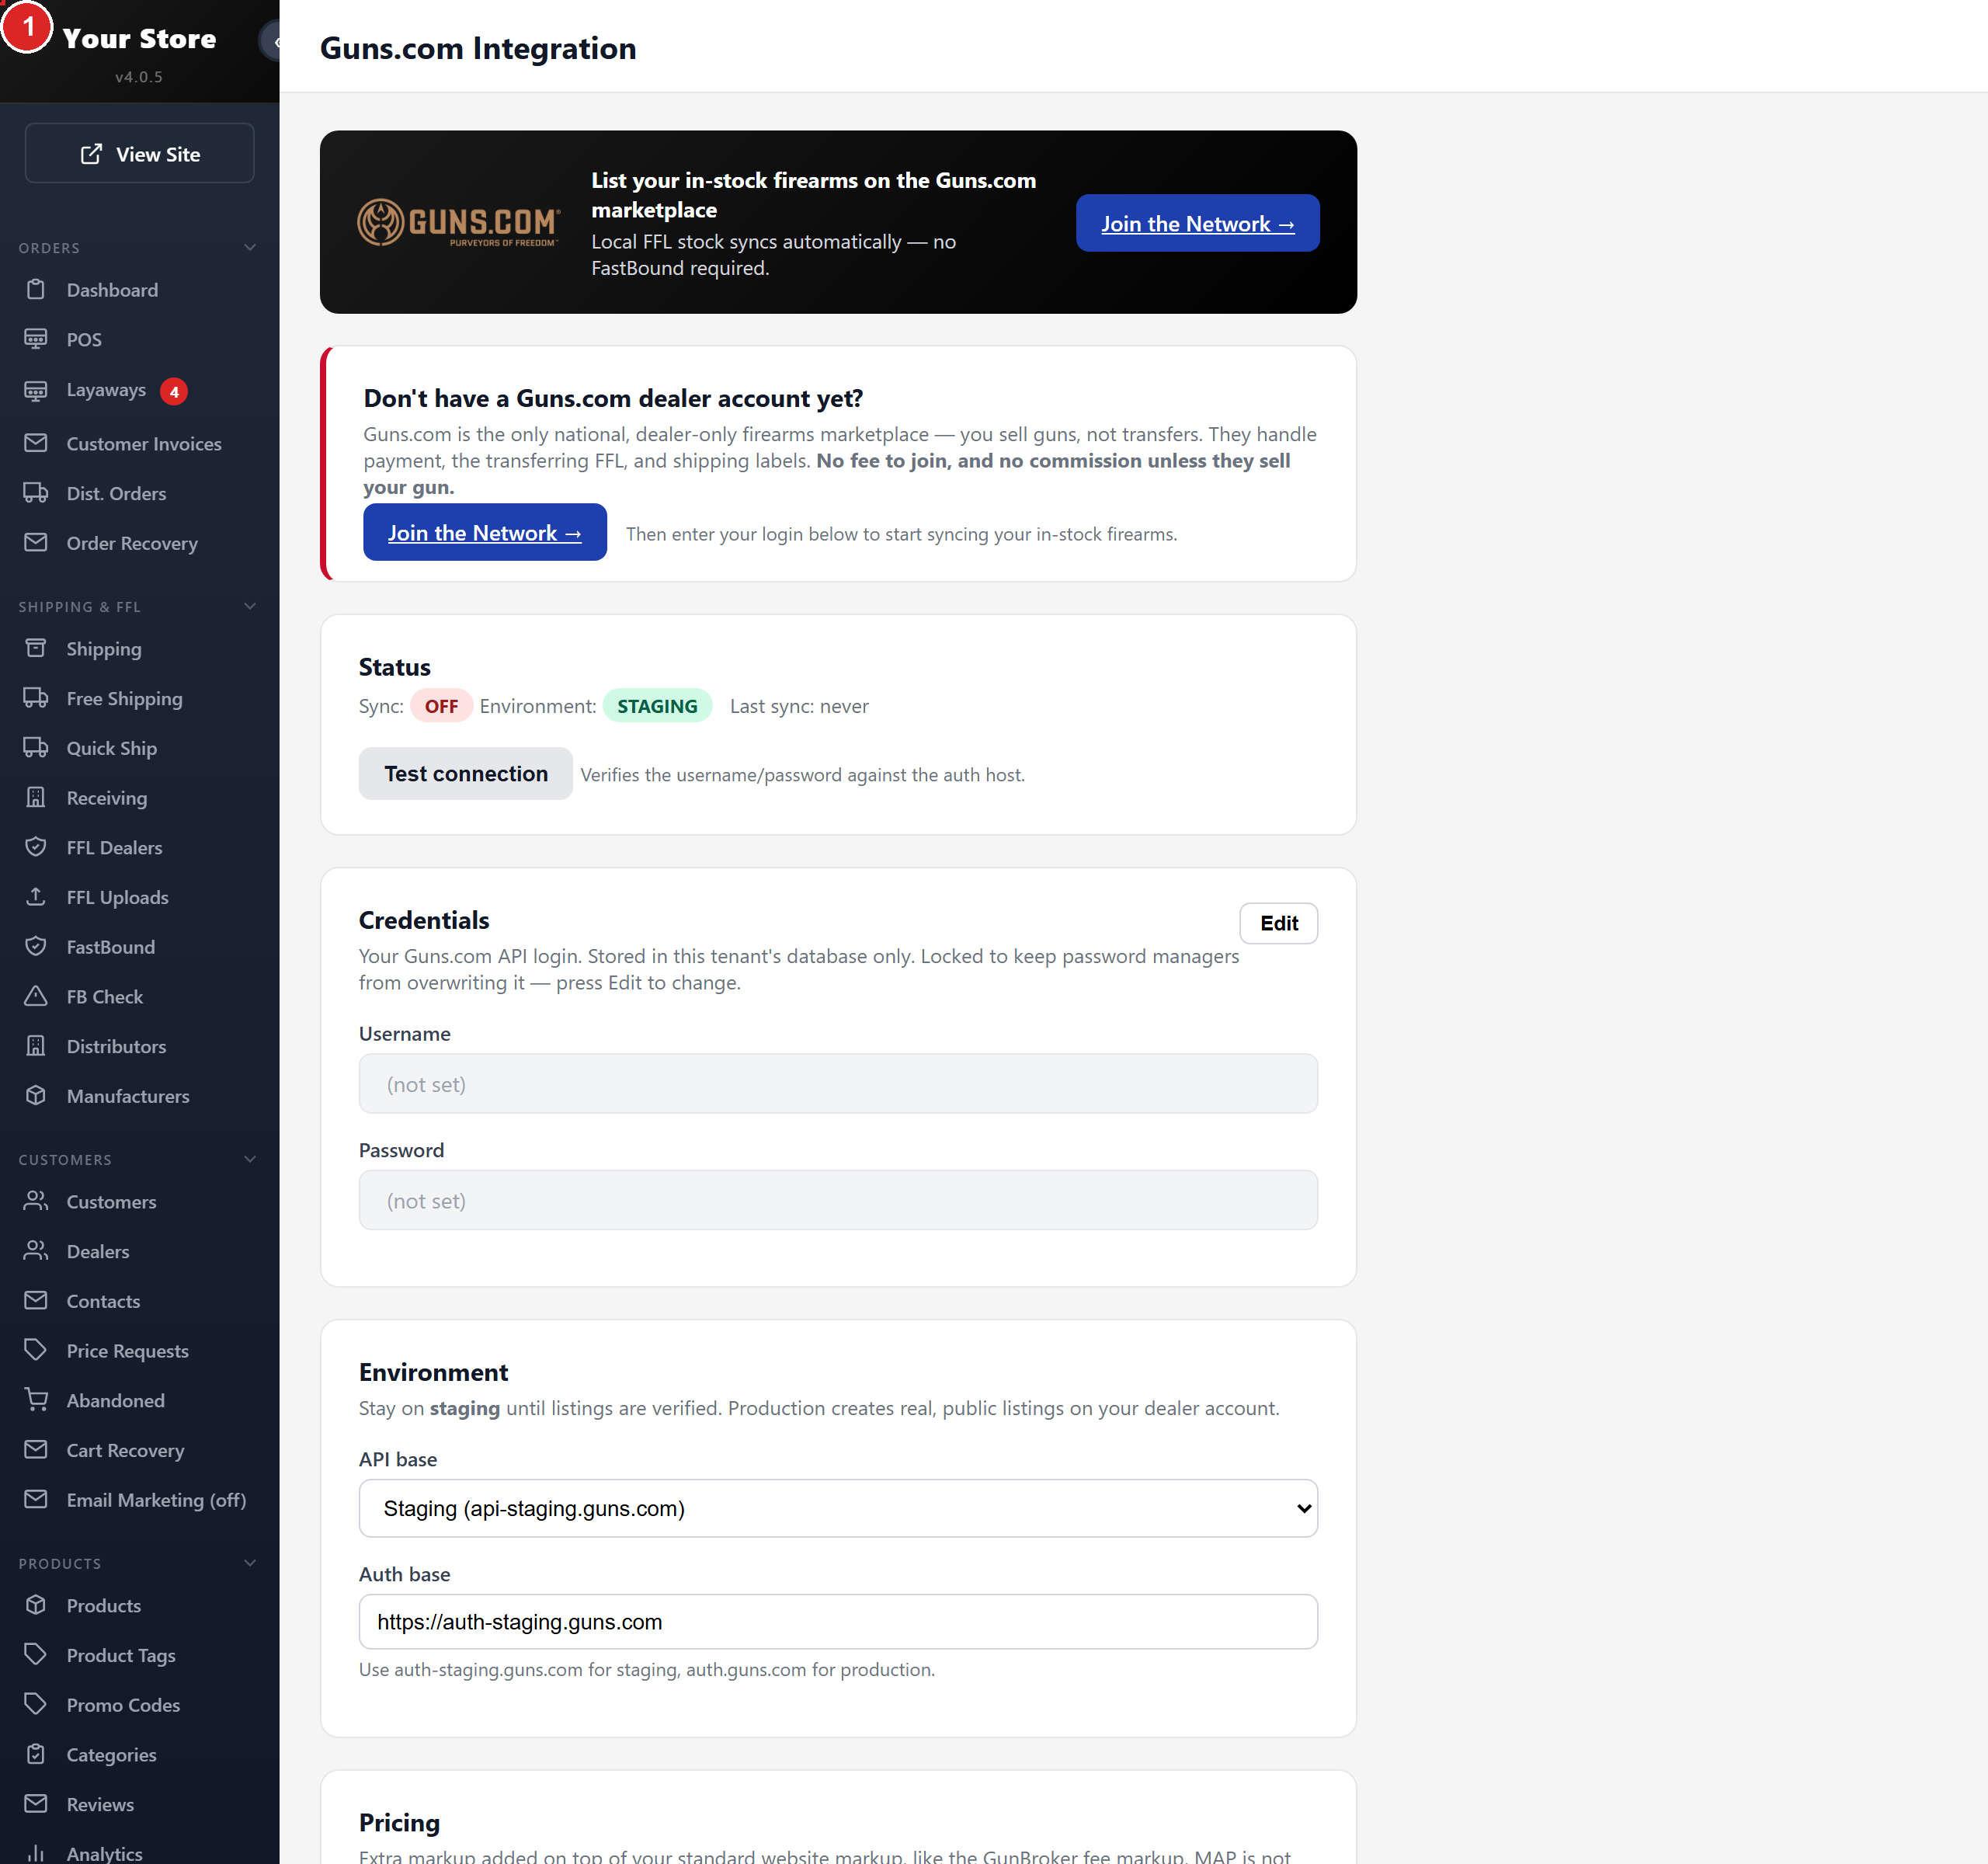This screenshot has height=1864, width=1988.
Task: Click the Manufacturers cube icon
Action: coord(36,1095)
